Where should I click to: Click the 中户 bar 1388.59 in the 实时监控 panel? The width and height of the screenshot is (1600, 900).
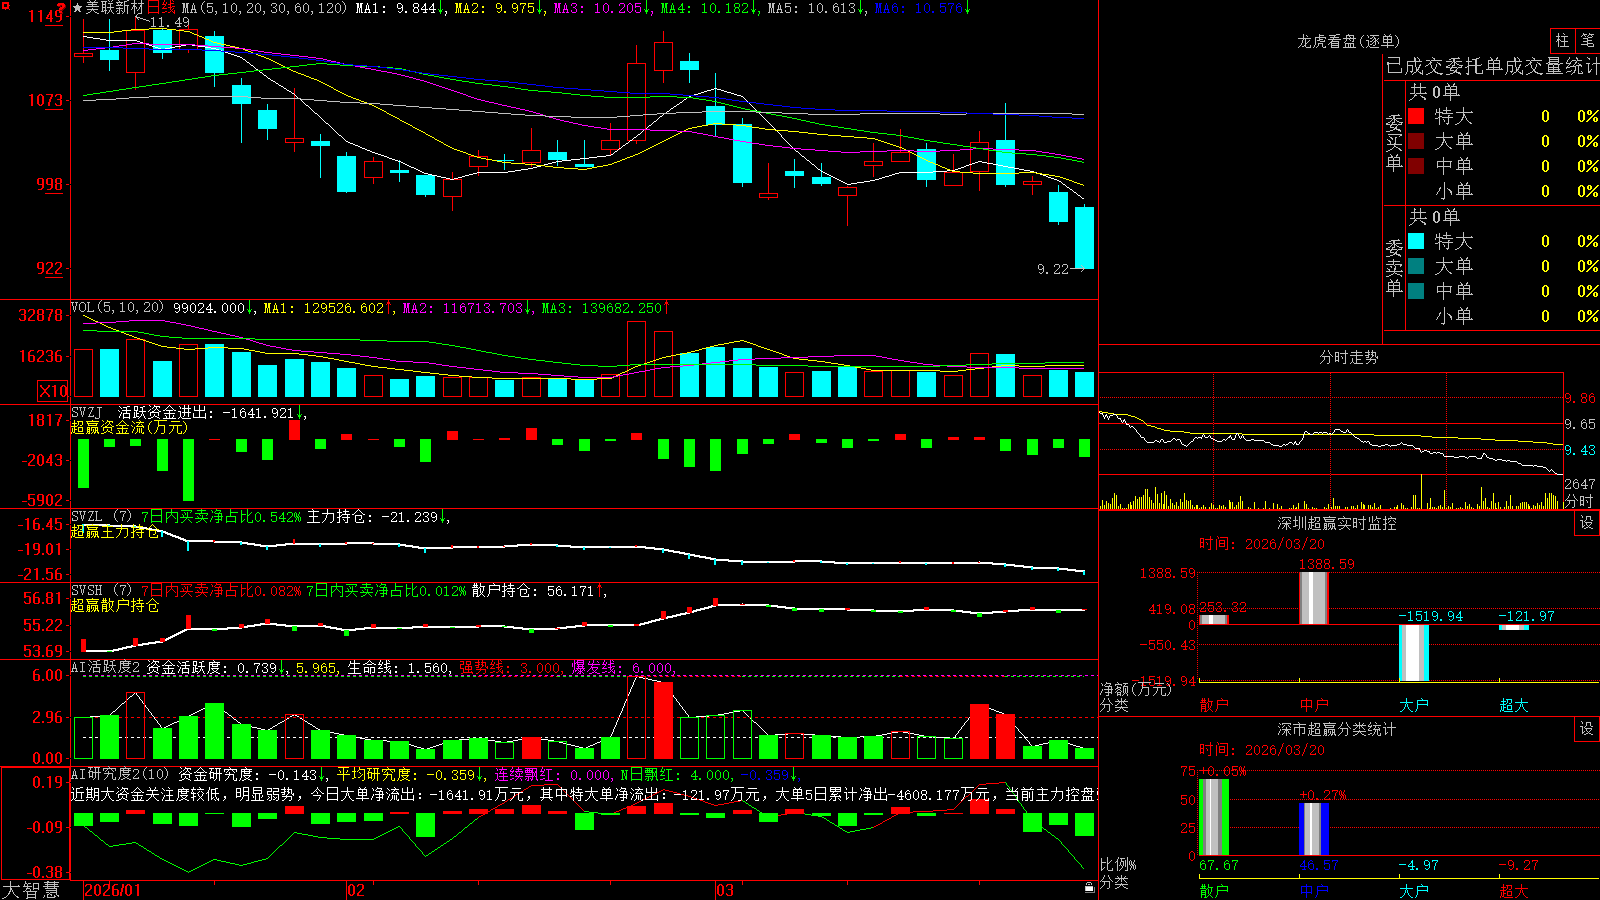pos(1314,598)
